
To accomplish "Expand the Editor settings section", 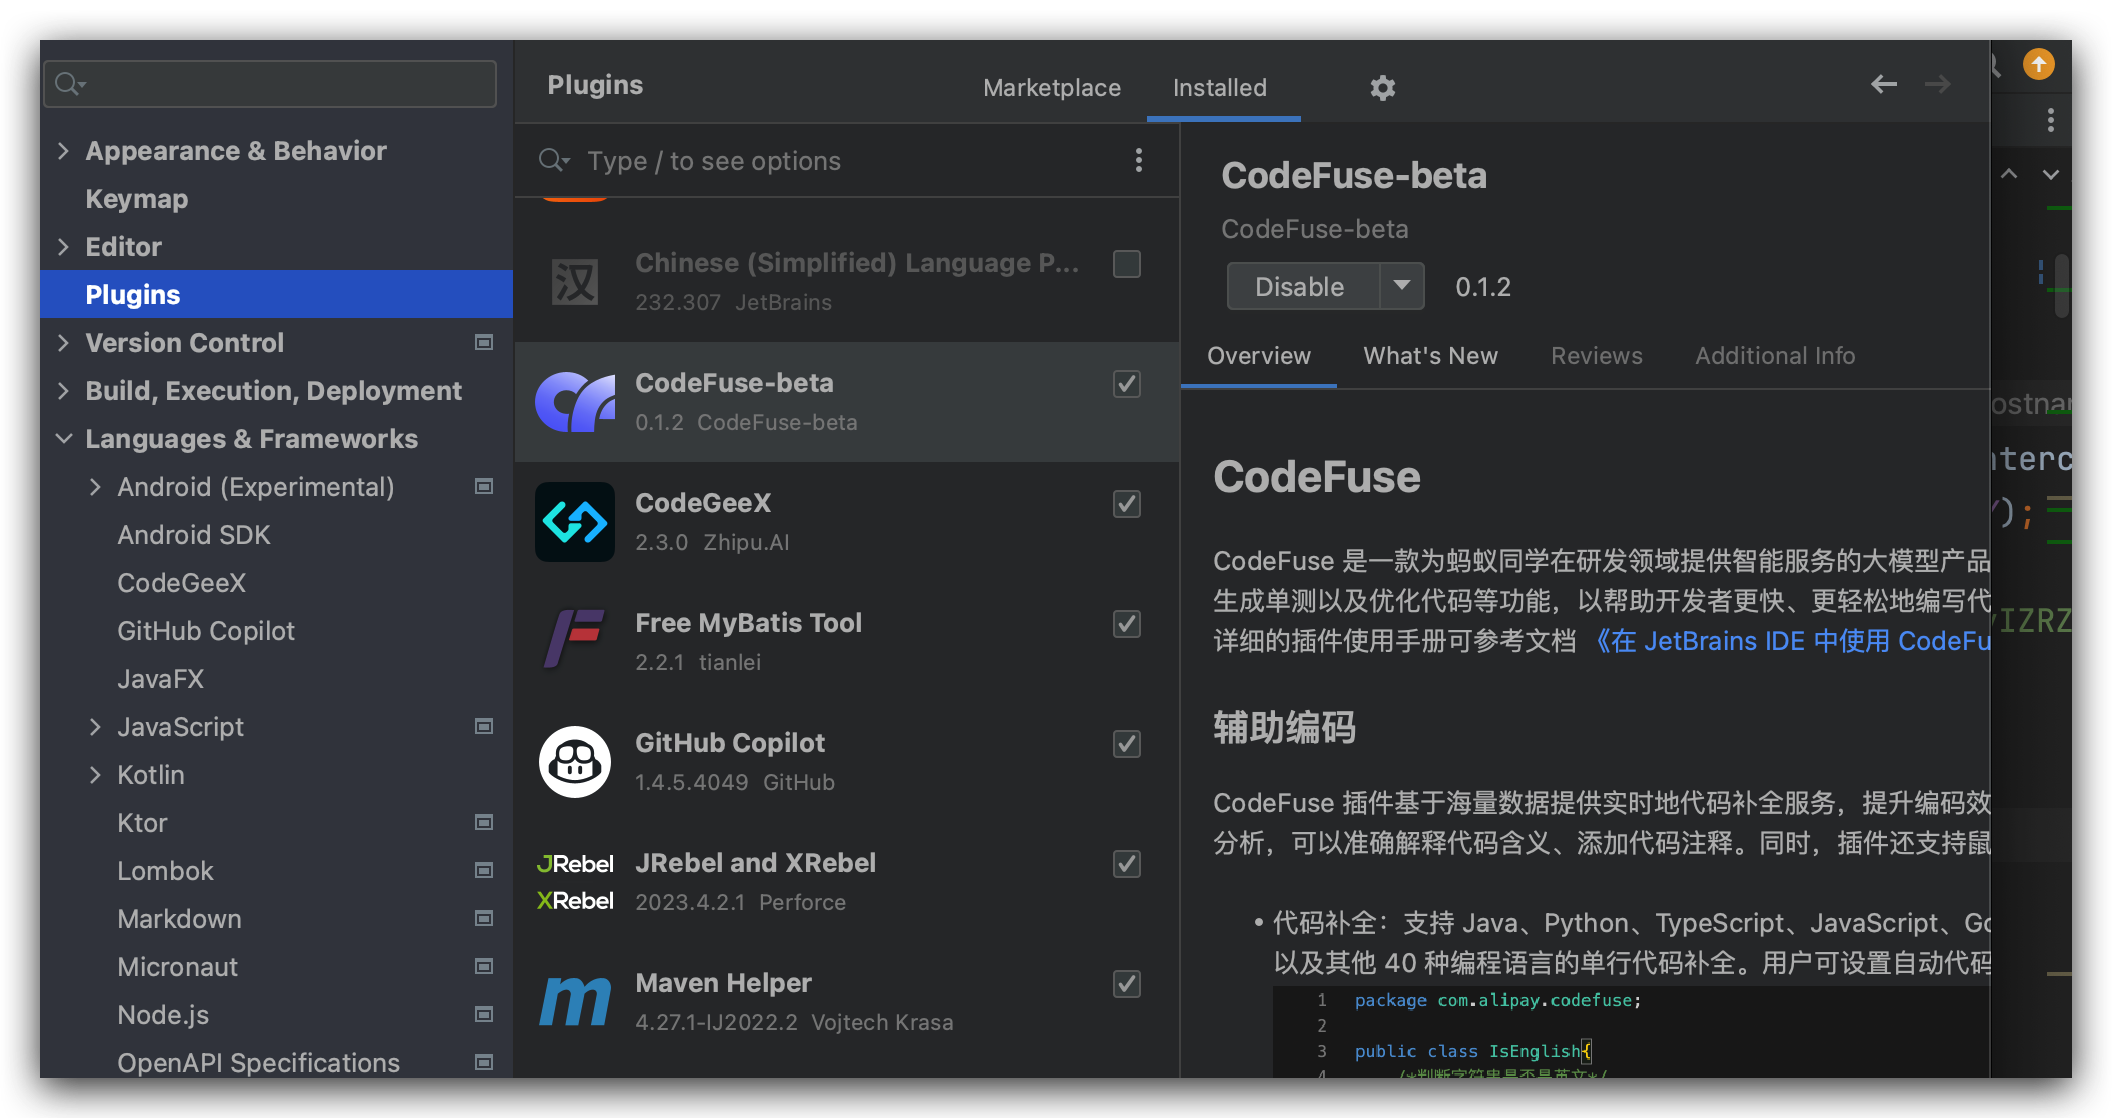I will pyautogui.click(x=63, y=246).
